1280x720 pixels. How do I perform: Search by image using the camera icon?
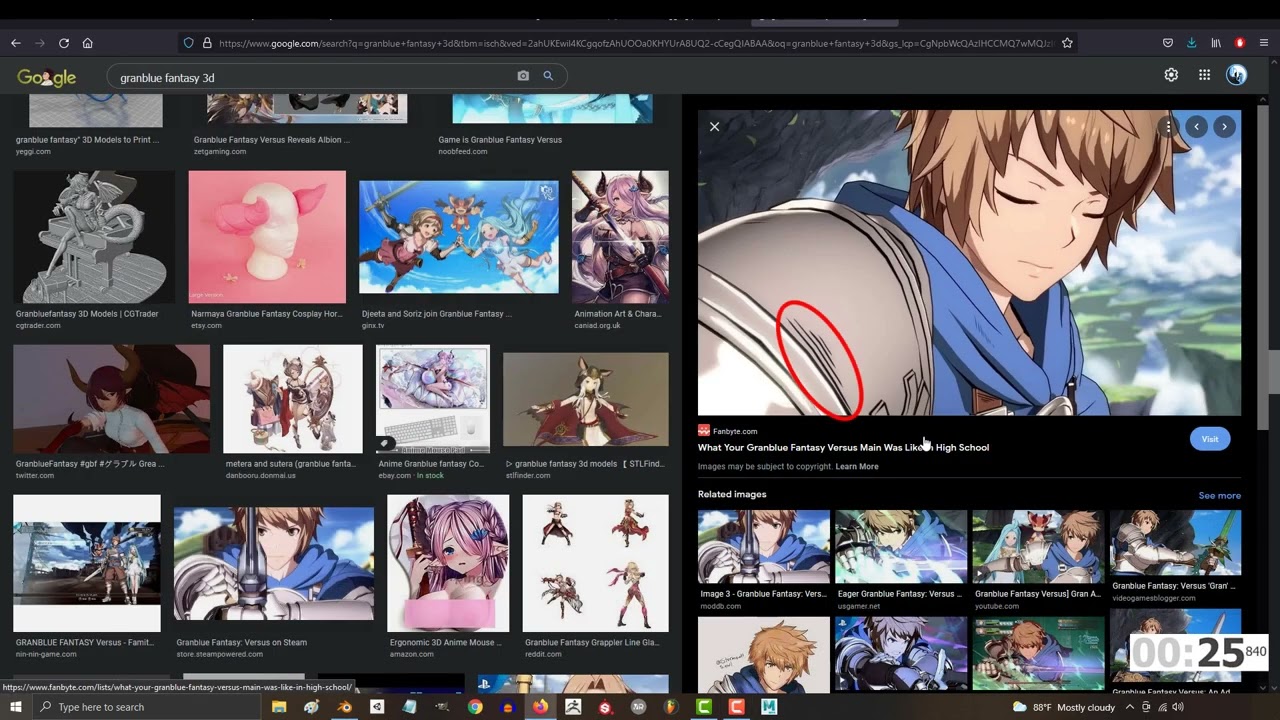pyautogui.click(x=523, y=76)
